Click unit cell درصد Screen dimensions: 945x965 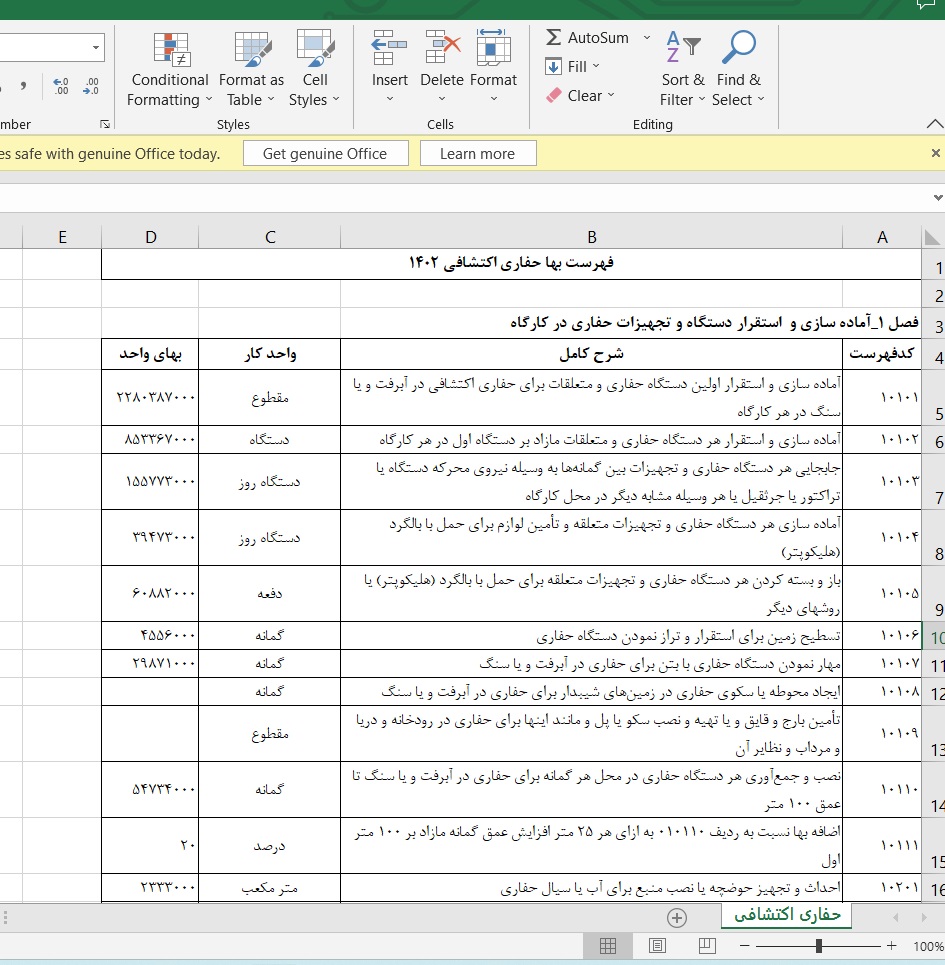tap(269, 846)
